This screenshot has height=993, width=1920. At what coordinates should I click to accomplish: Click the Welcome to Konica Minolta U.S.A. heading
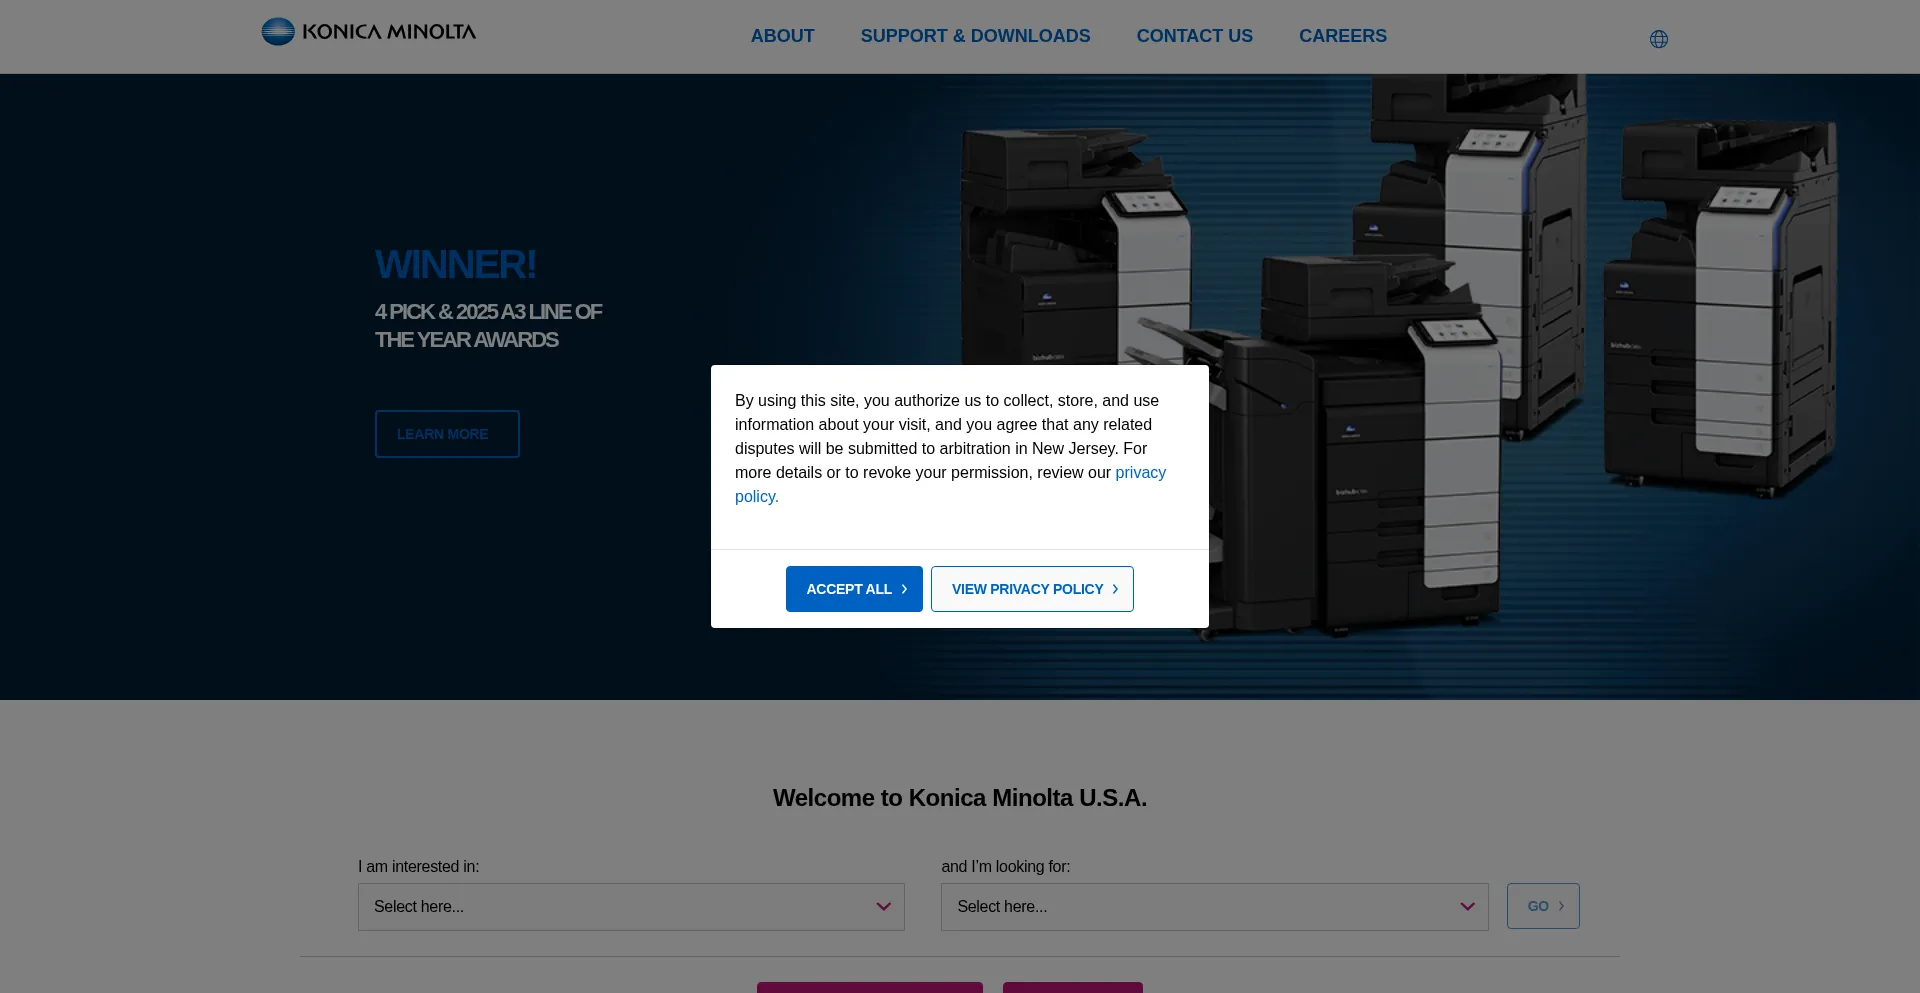[x=960, y=798]
